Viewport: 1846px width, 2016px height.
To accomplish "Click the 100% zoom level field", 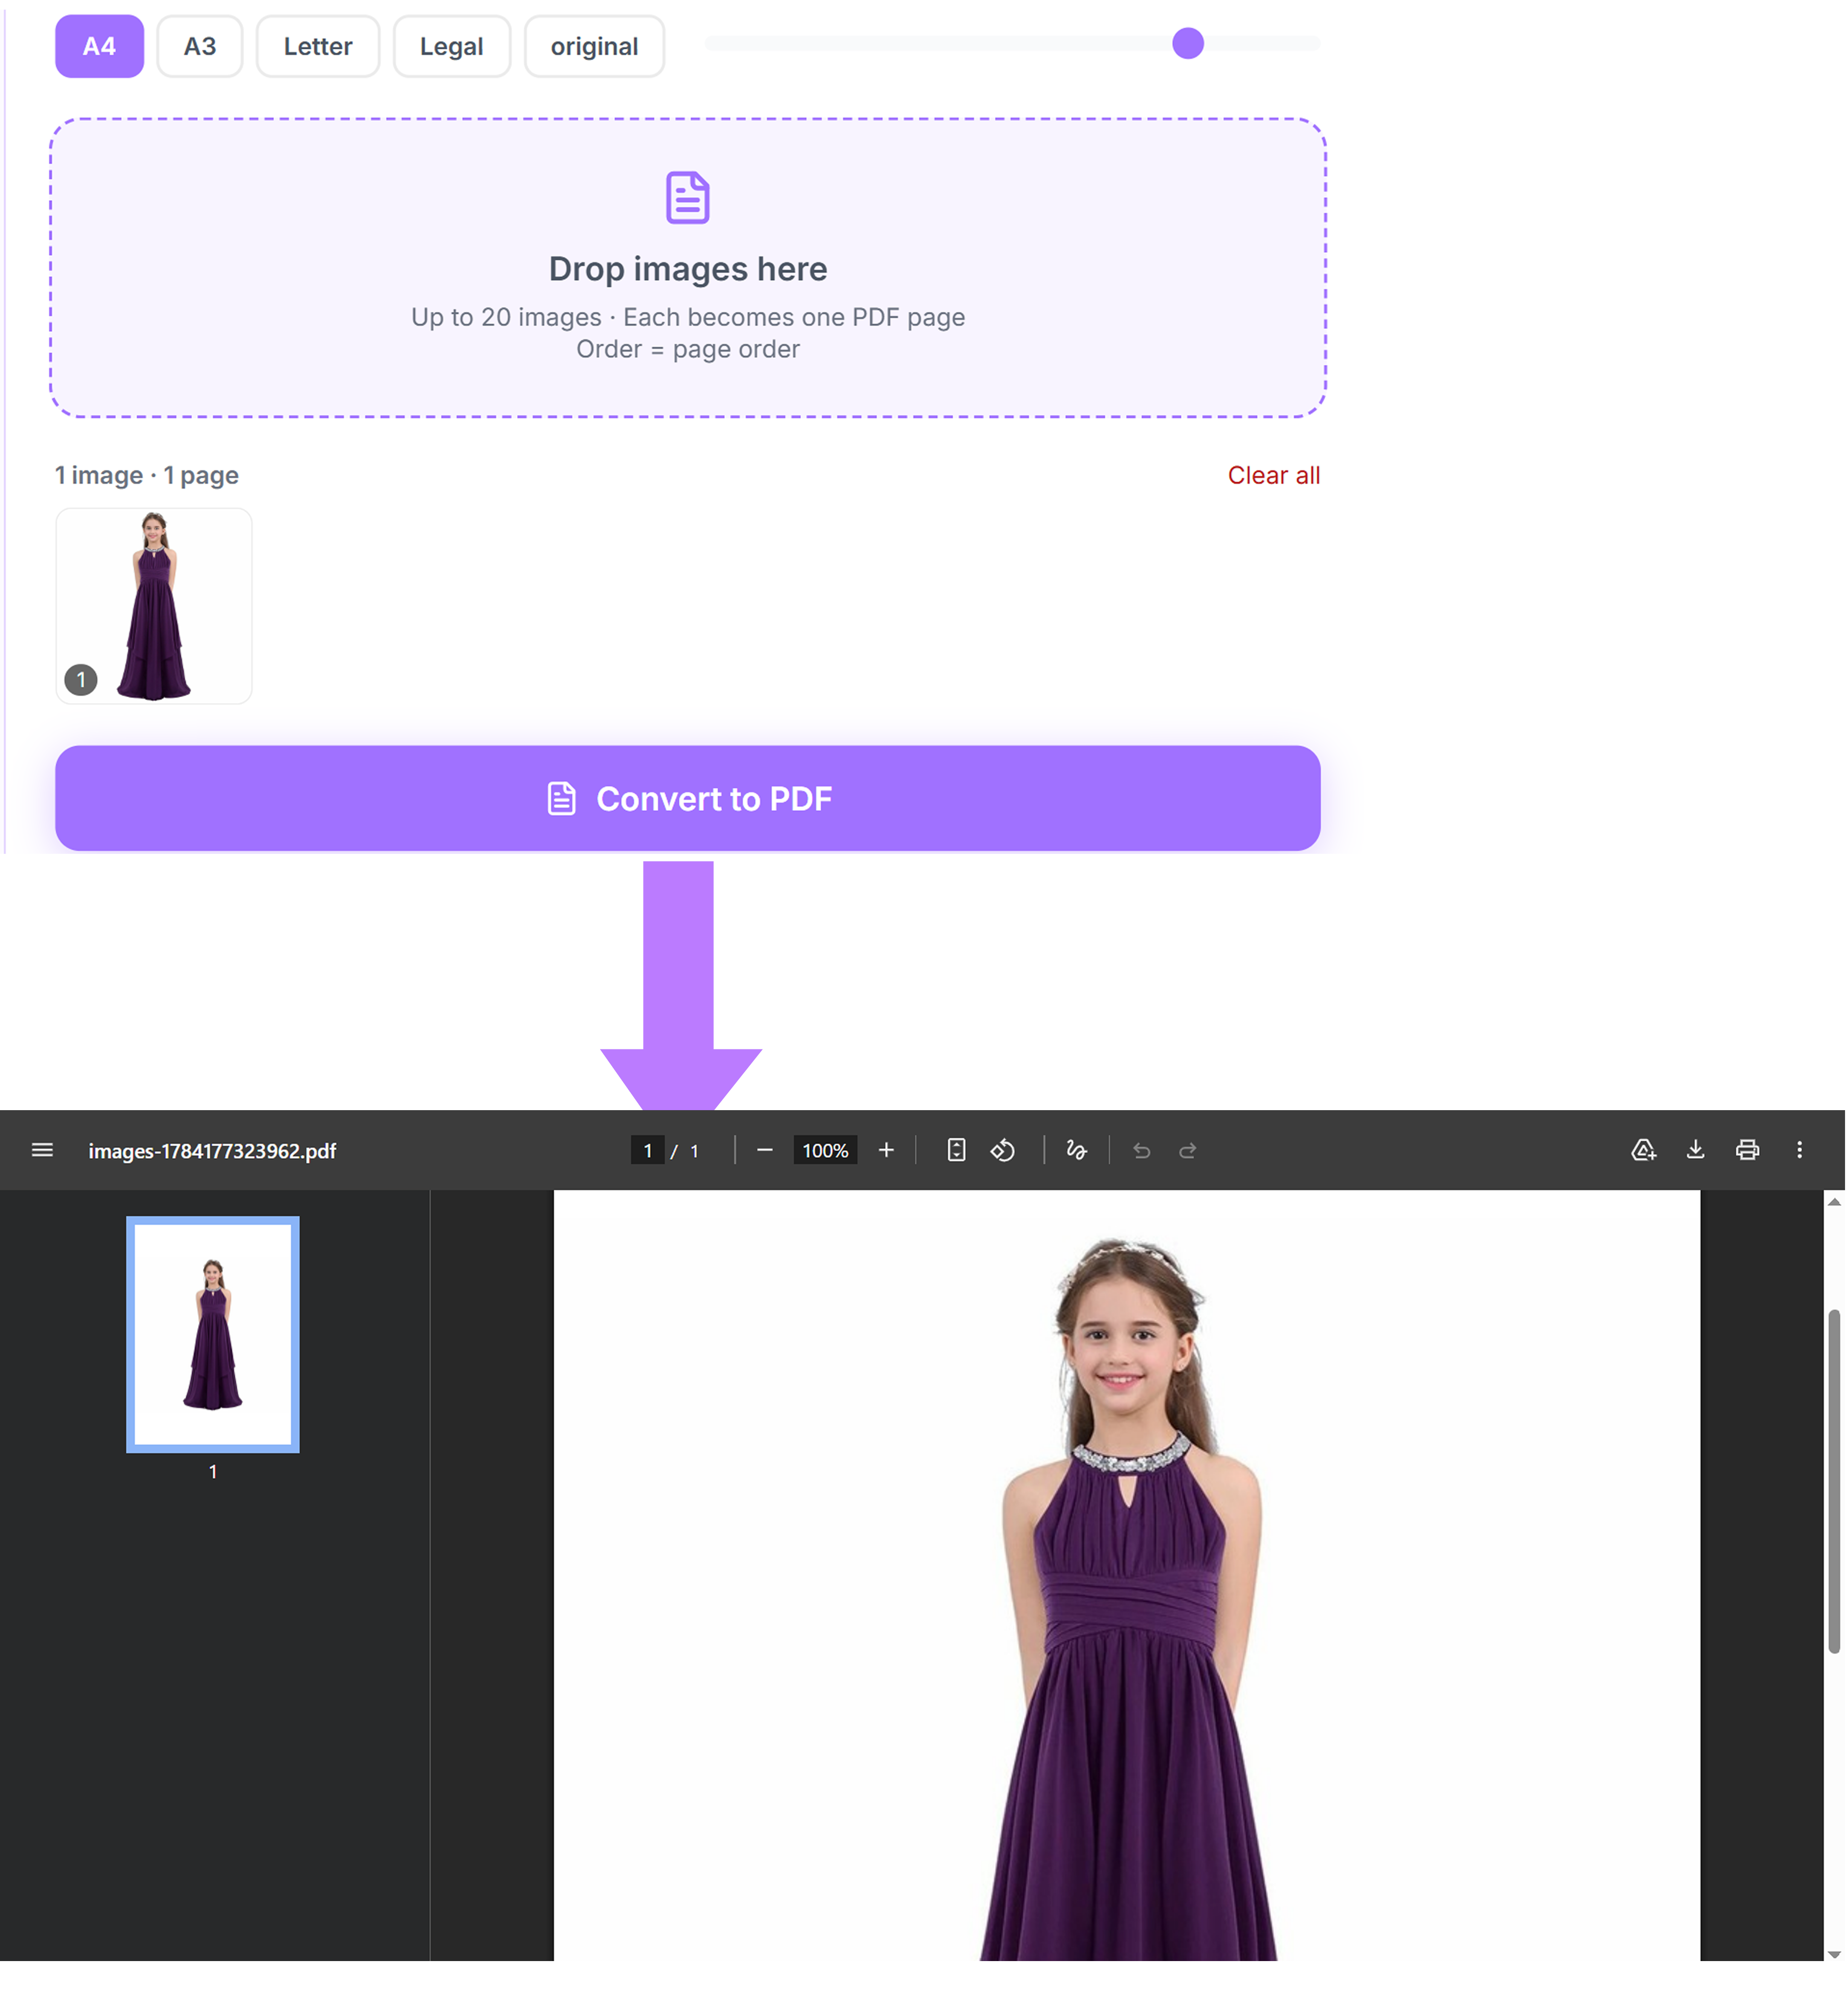I will click(x=825, y=1150).
